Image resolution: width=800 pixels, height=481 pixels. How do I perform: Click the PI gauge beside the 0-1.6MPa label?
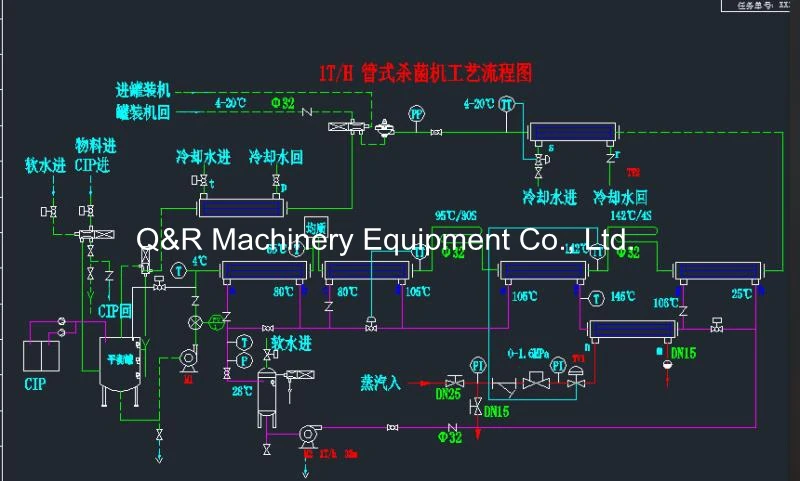tap(558, 365)
